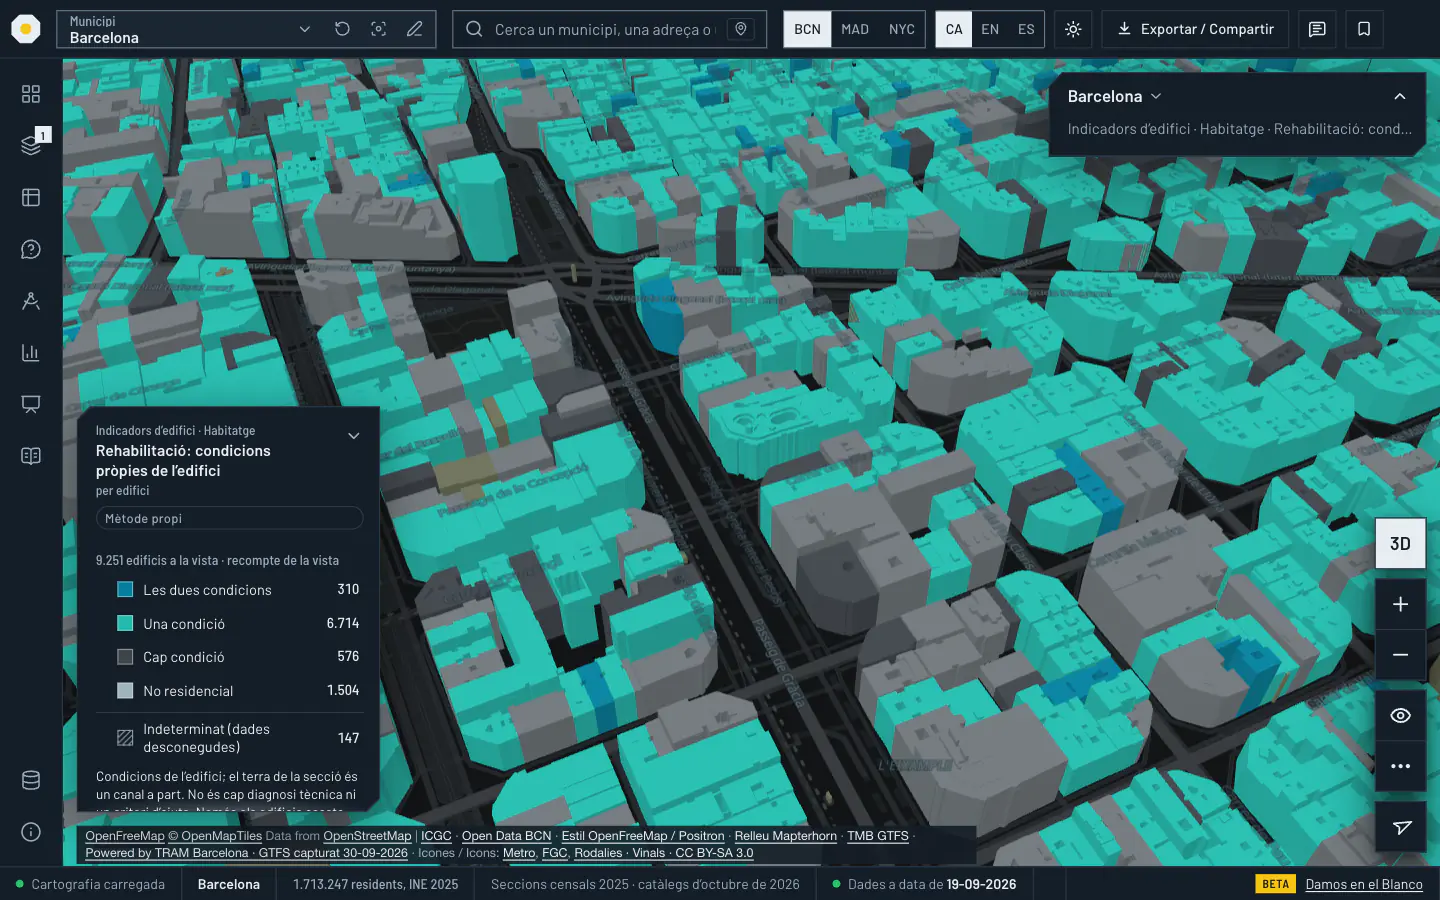Click the magnifier search icon

474,29
